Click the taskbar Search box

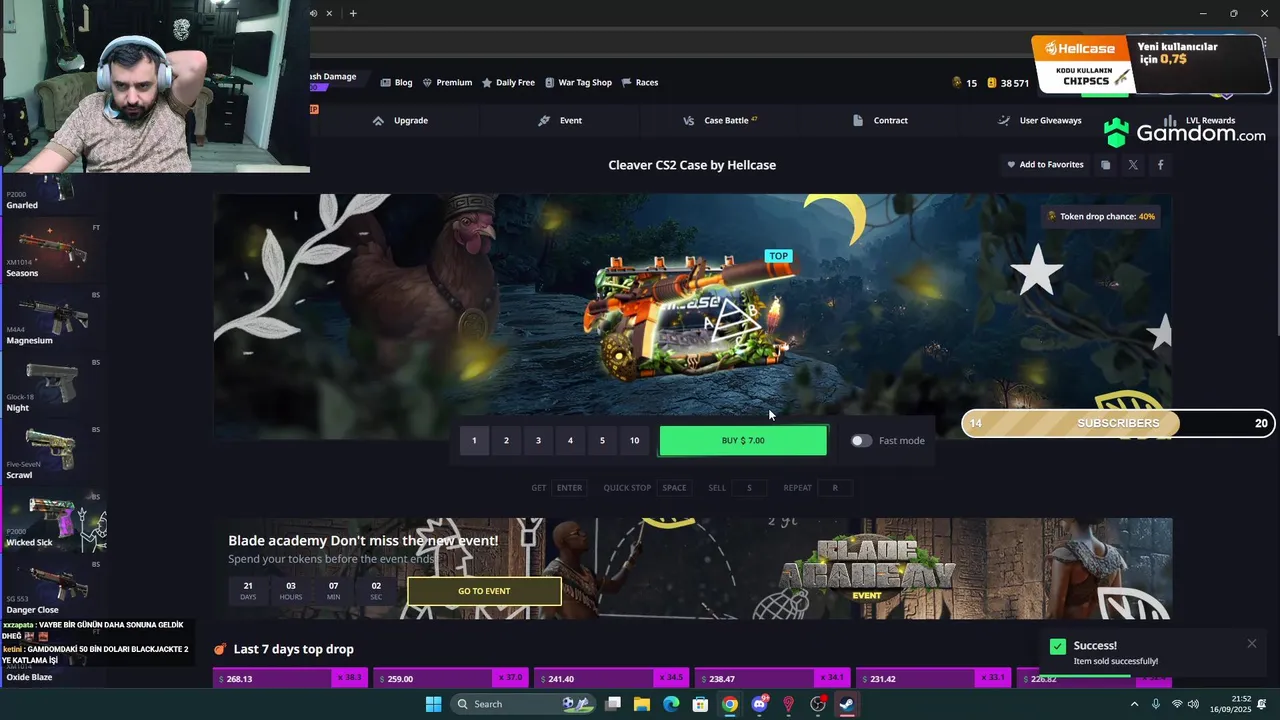tap(522, 704)
